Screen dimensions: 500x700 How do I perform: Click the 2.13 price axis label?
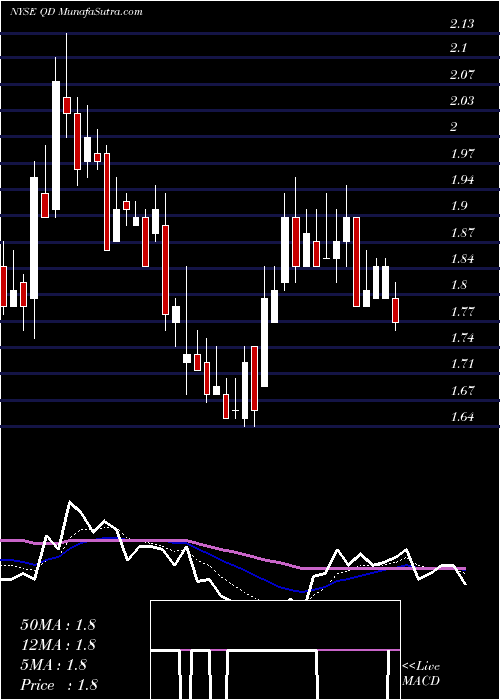pyautogui.click(x=462, y=24)
